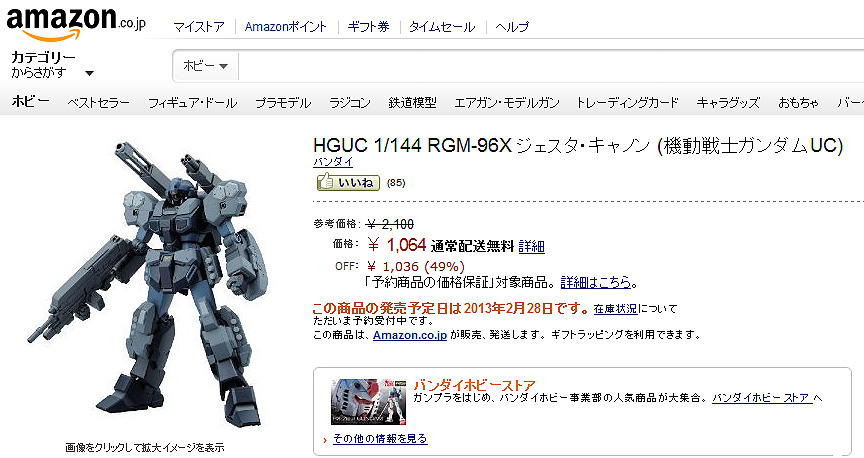Select ラジコン menu item
Viewport: 864px width, 458px height.
(350, 103)
